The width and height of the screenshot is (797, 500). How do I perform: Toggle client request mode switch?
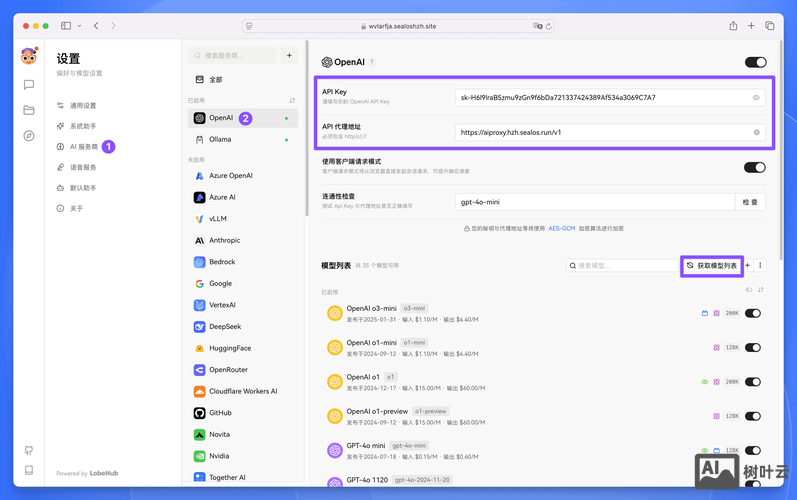tap(755, 167)
